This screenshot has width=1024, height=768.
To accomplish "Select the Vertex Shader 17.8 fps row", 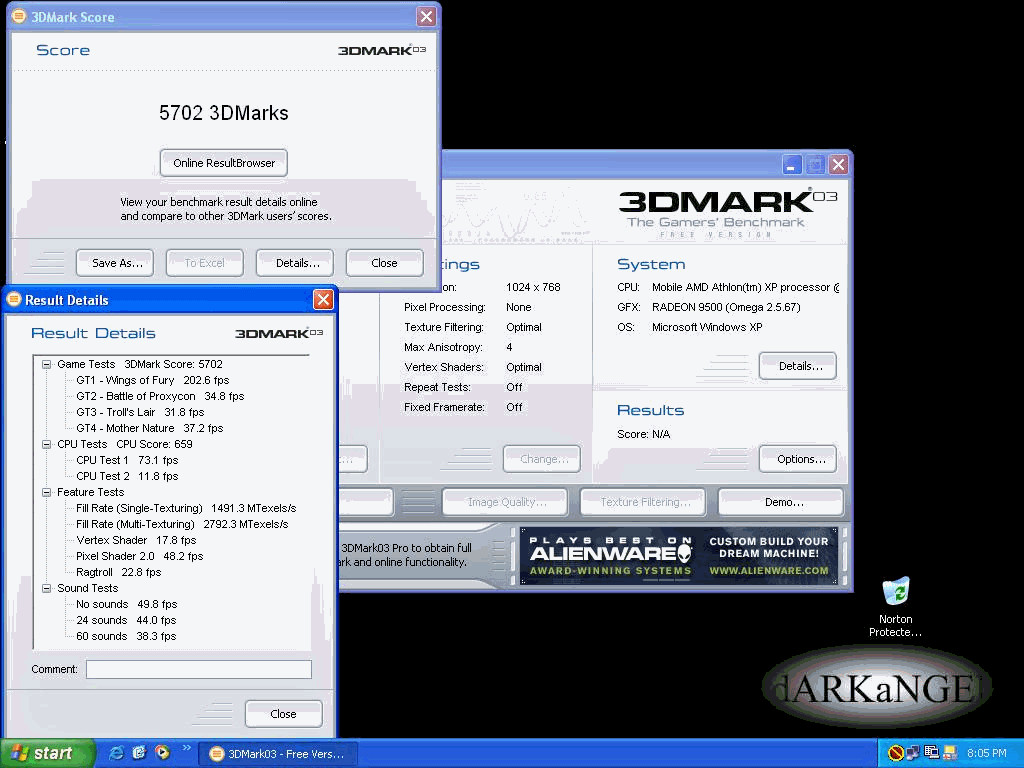I will coord(136,541).
